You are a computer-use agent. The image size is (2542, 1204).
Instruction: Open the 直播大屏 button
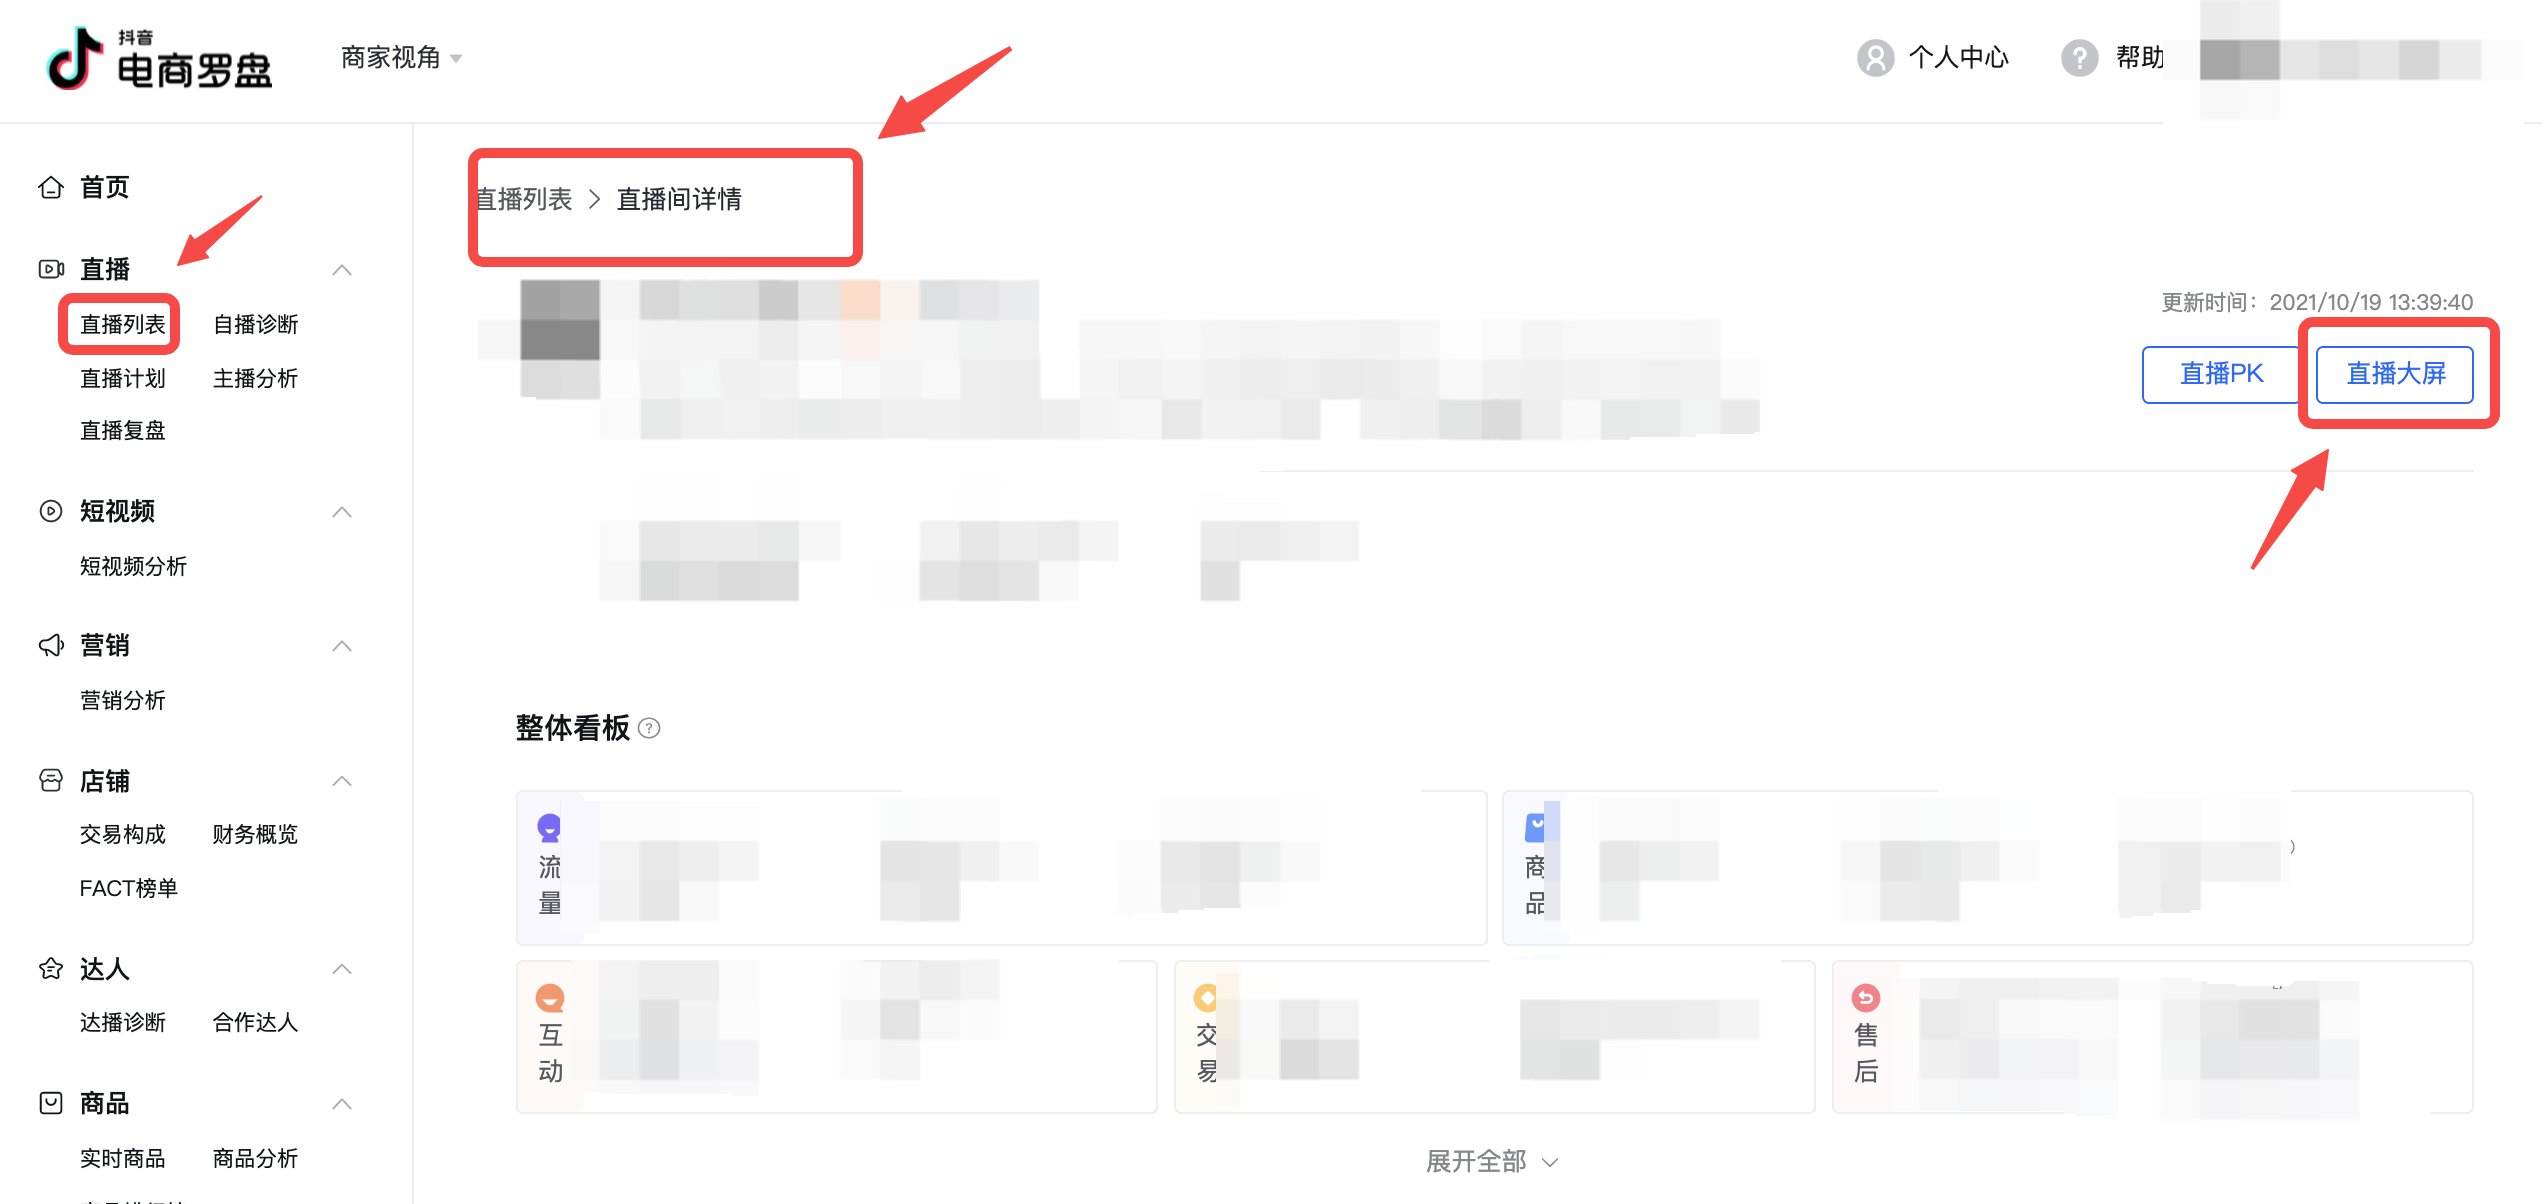click(2395, 374)
